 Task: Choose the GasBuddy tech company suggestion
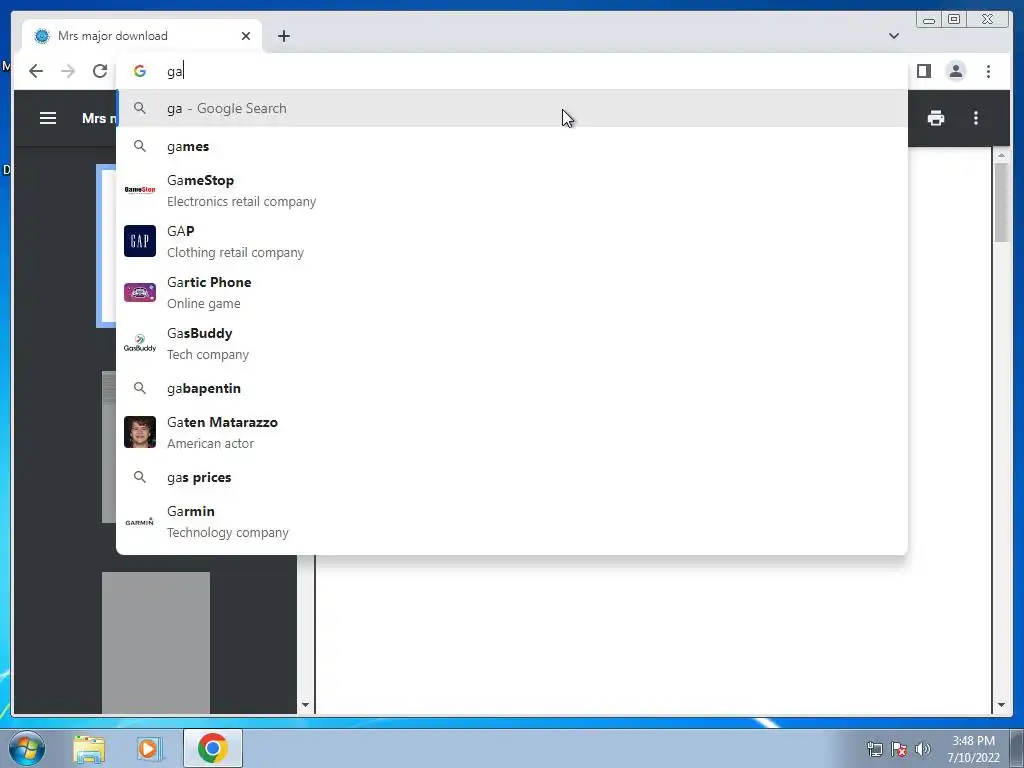(x=512, y=343)
